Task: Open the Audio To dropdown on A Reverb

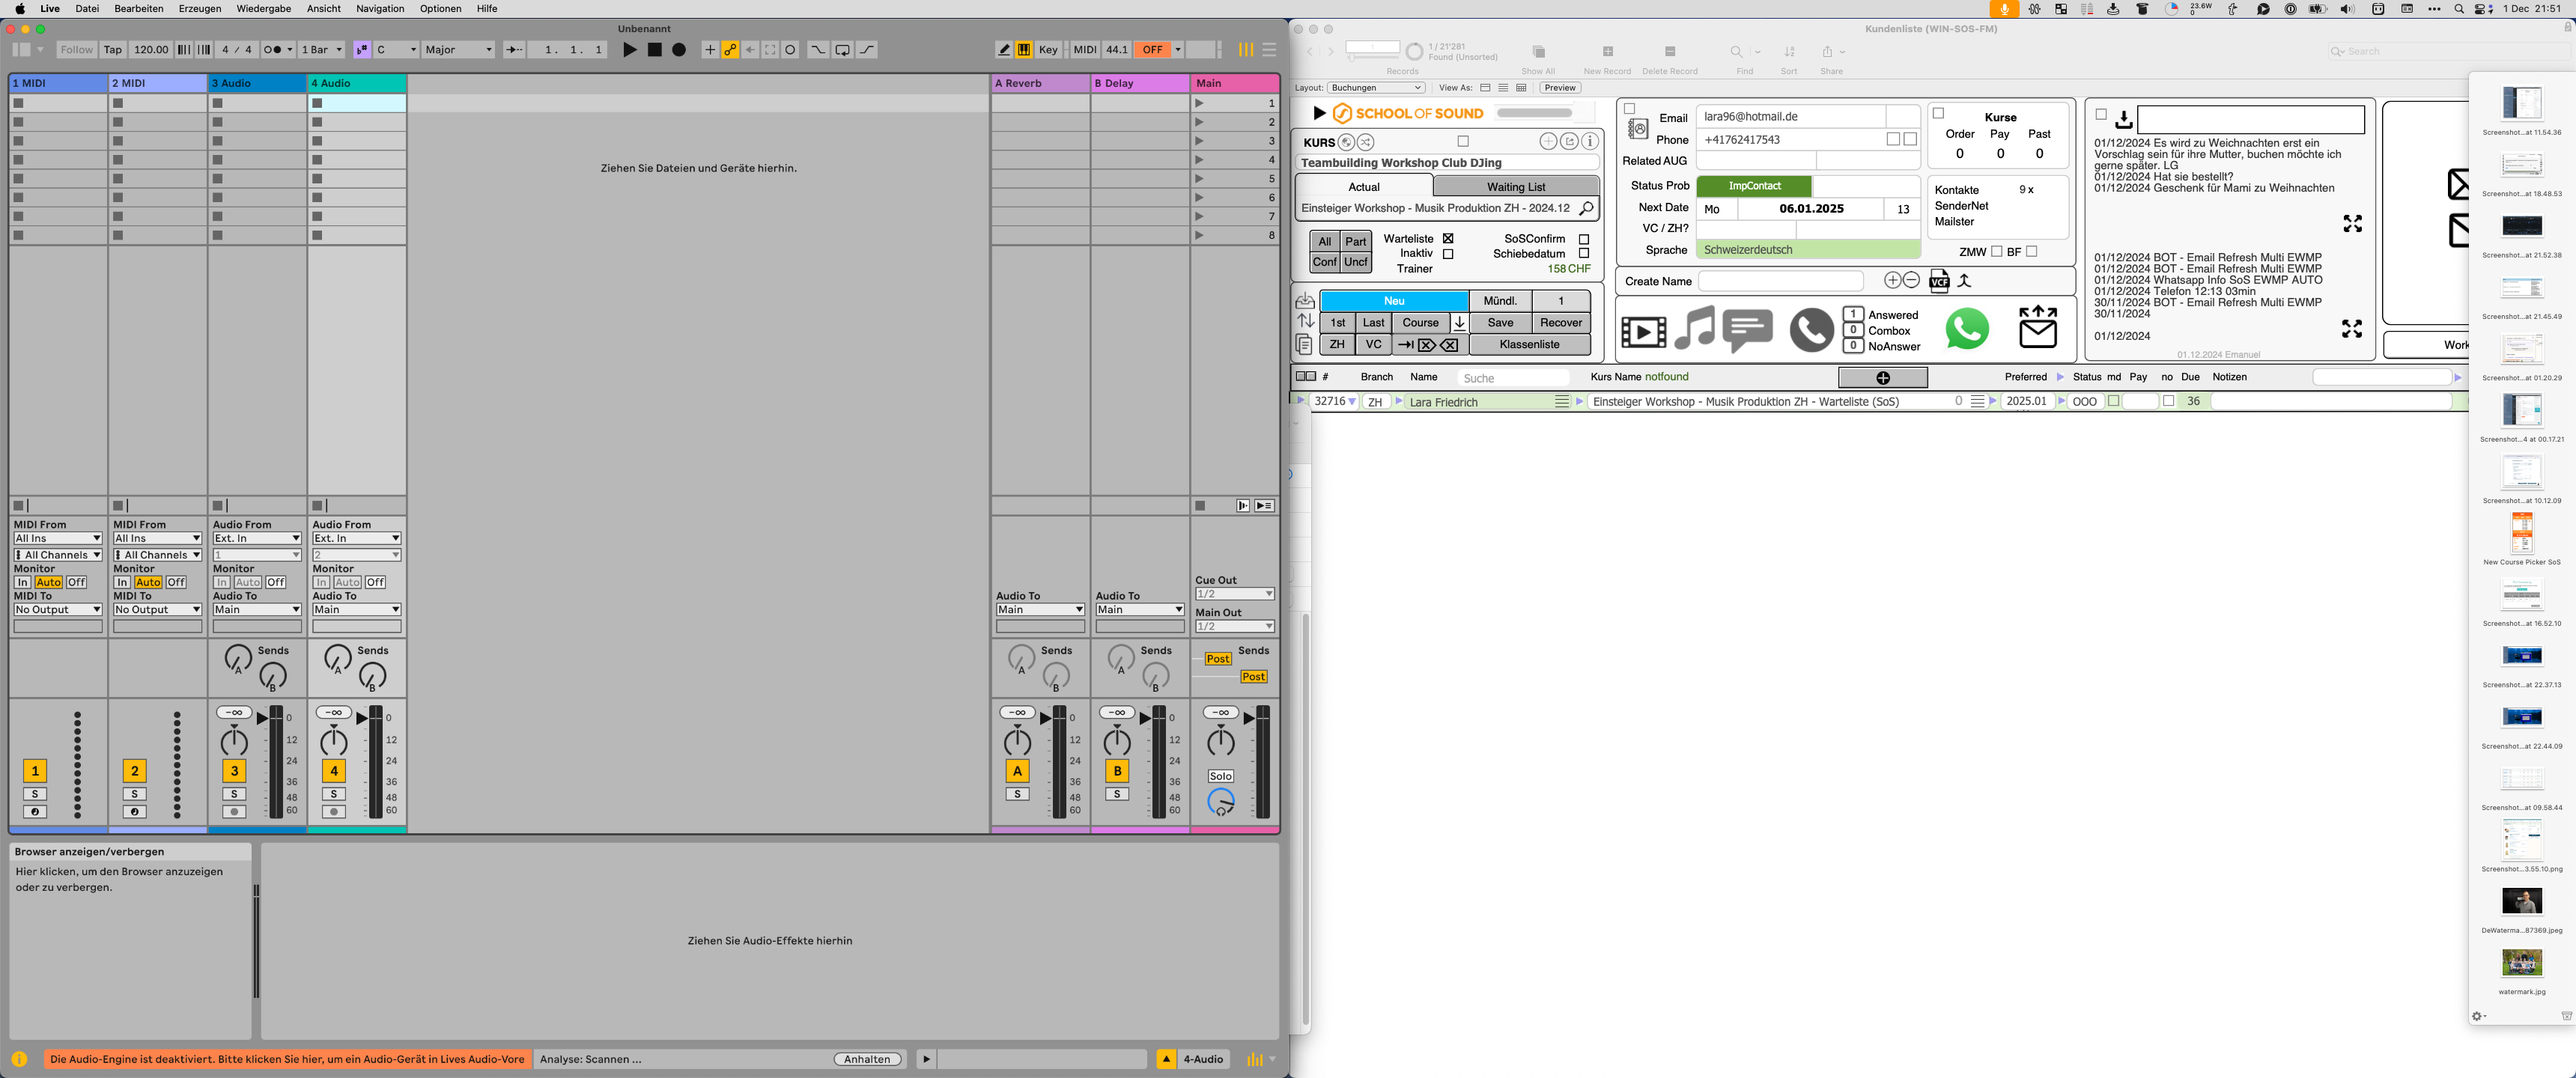Action: pos(1040,610)
